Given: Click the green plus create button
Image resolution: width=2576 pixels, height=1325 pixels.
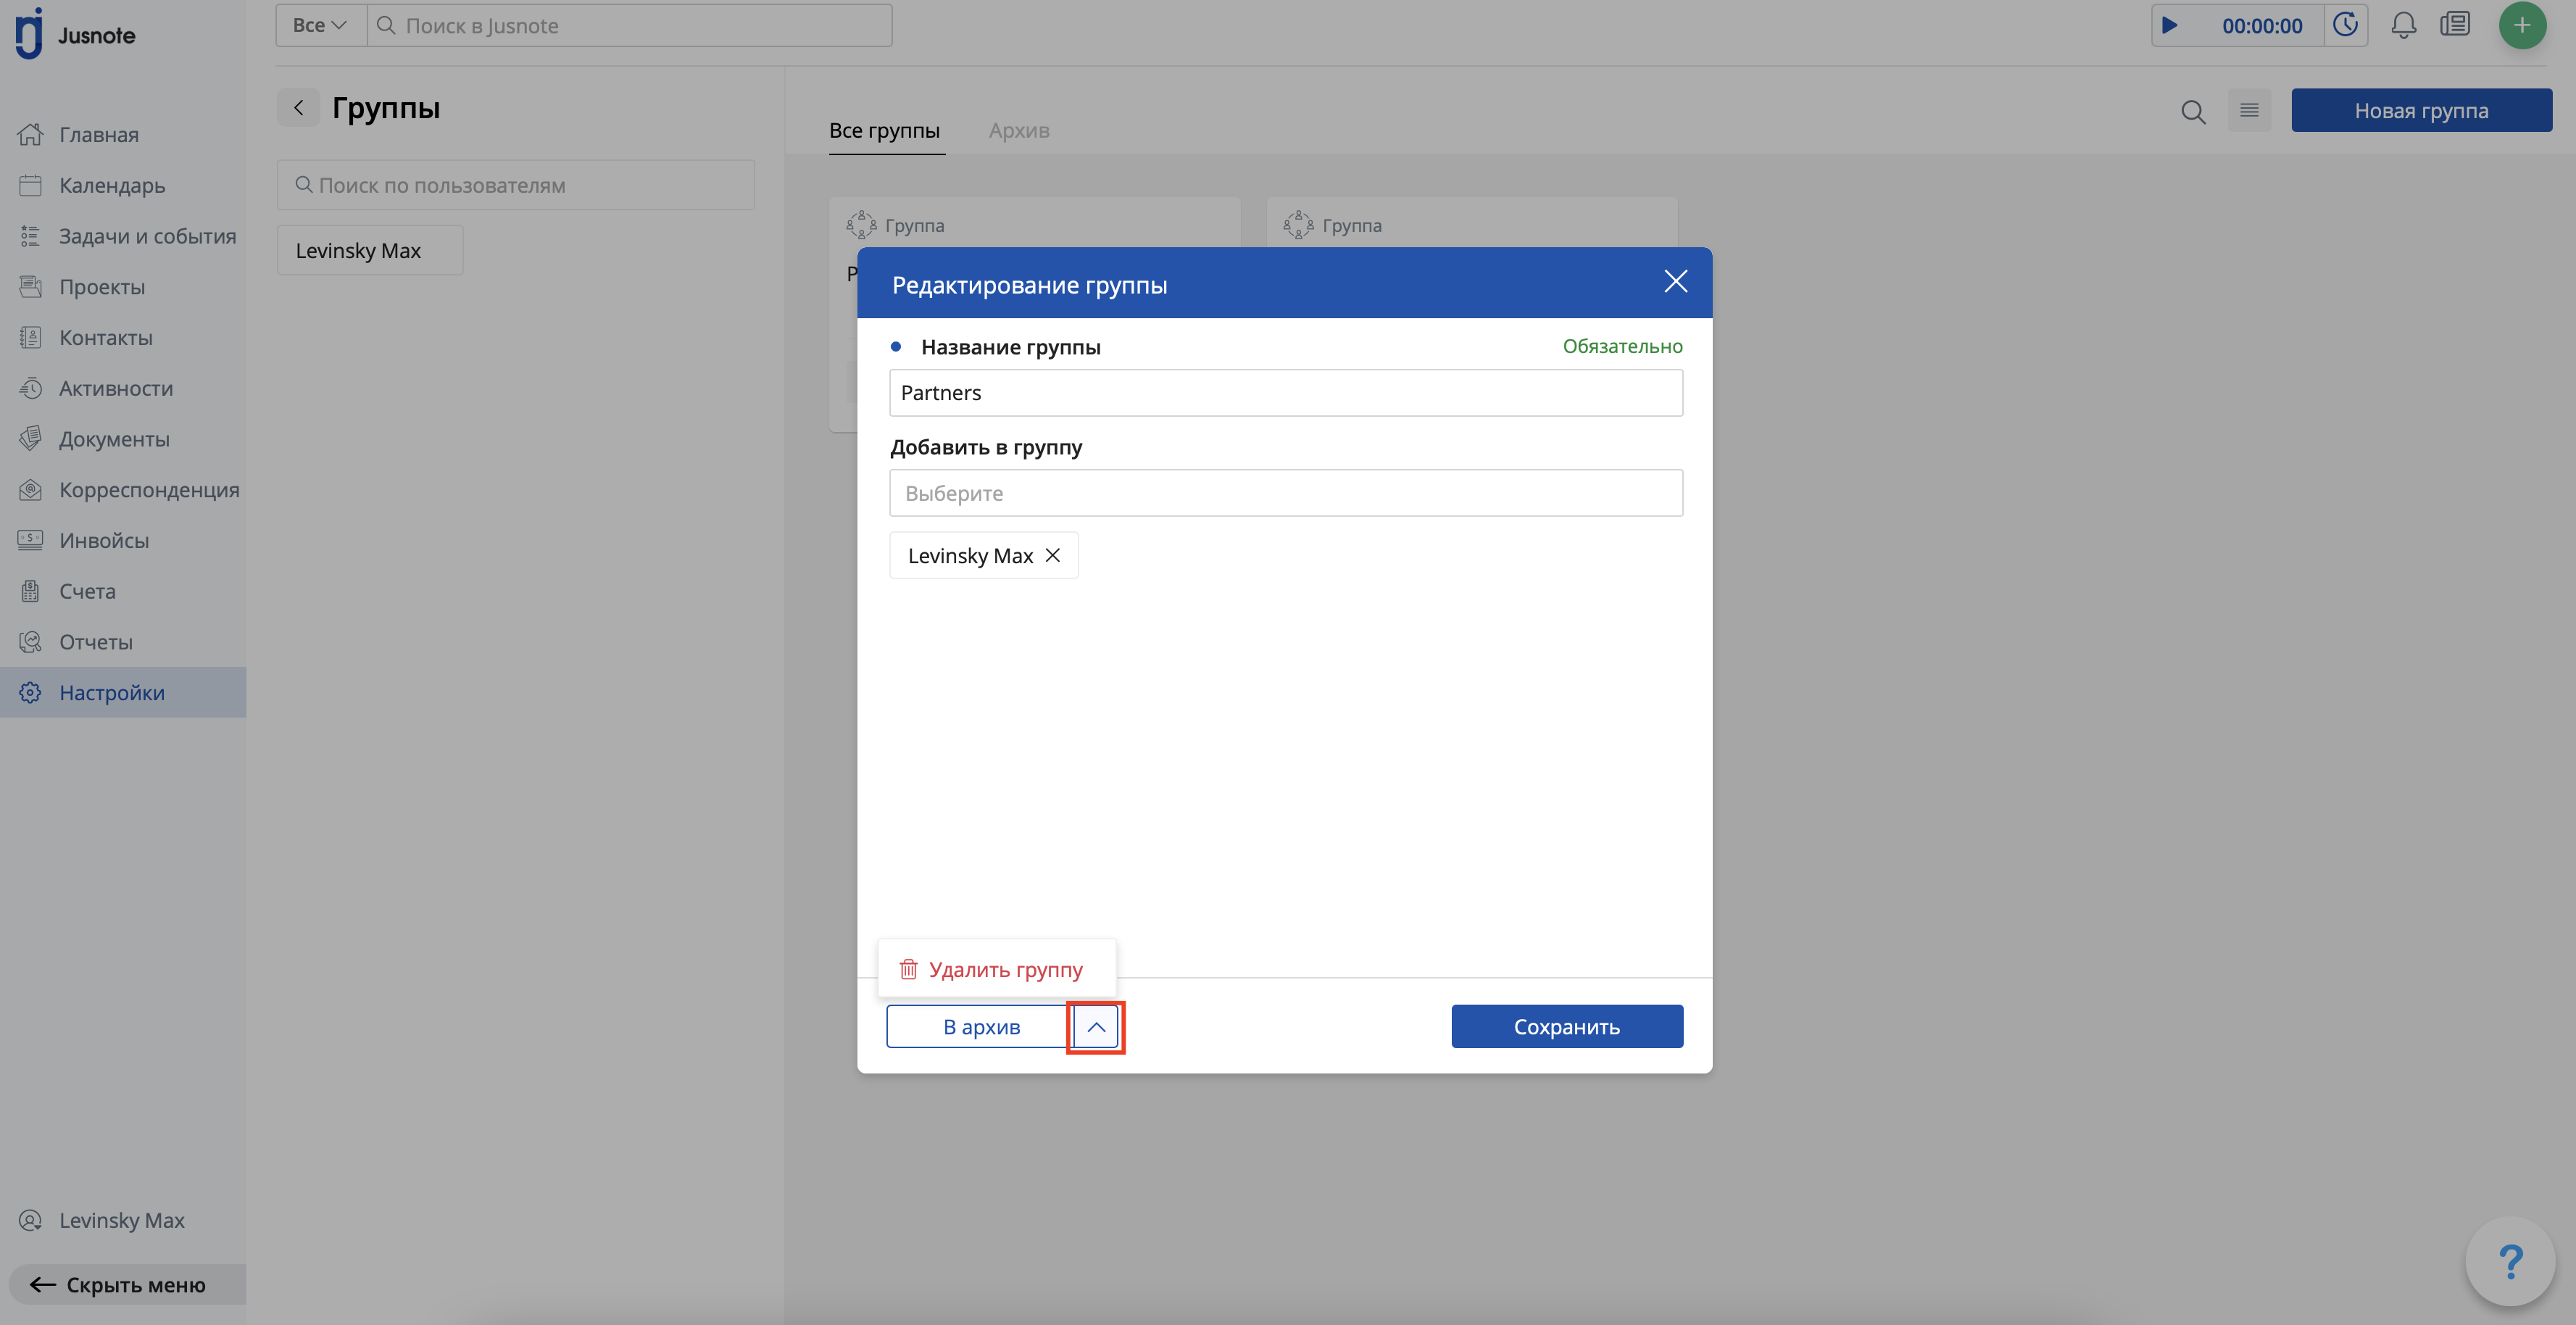Looking at the screenshot, I should tap(2522, 25).
